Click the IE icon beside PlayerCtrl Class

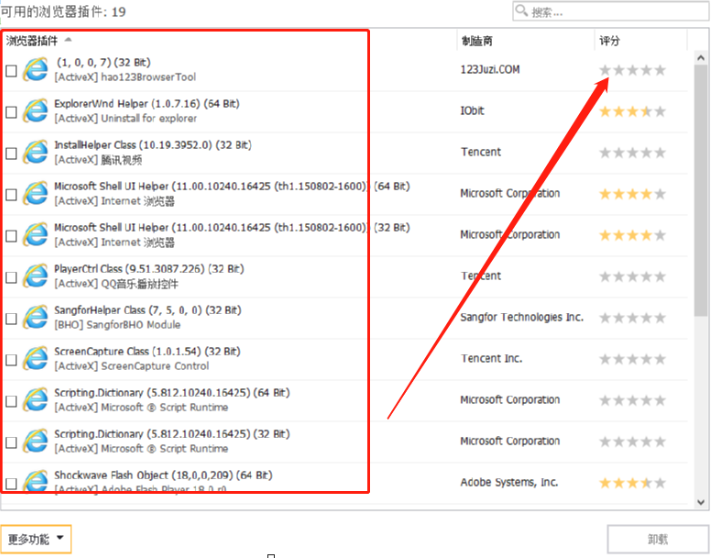coord(36,276)
